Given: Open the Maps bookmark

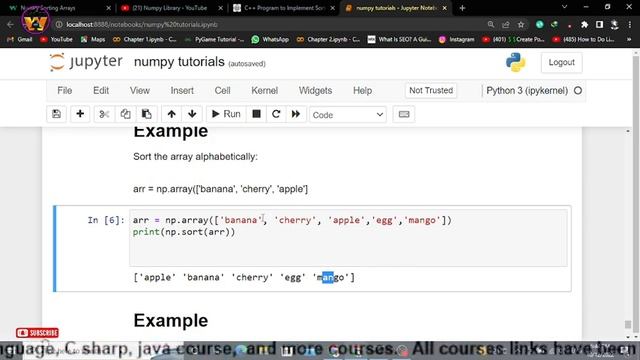Looking at the screenshot, I should pyautogui.click(x=93, y=40).
